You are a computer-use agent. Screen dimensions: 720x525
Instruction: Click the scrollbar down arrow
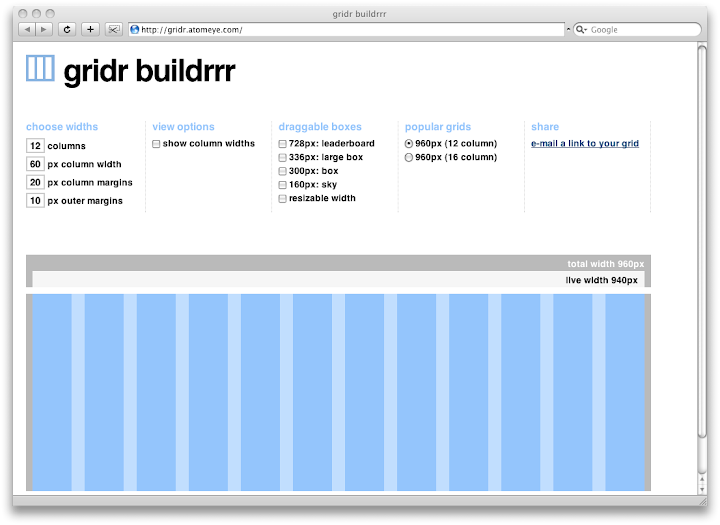pos(702,489)
